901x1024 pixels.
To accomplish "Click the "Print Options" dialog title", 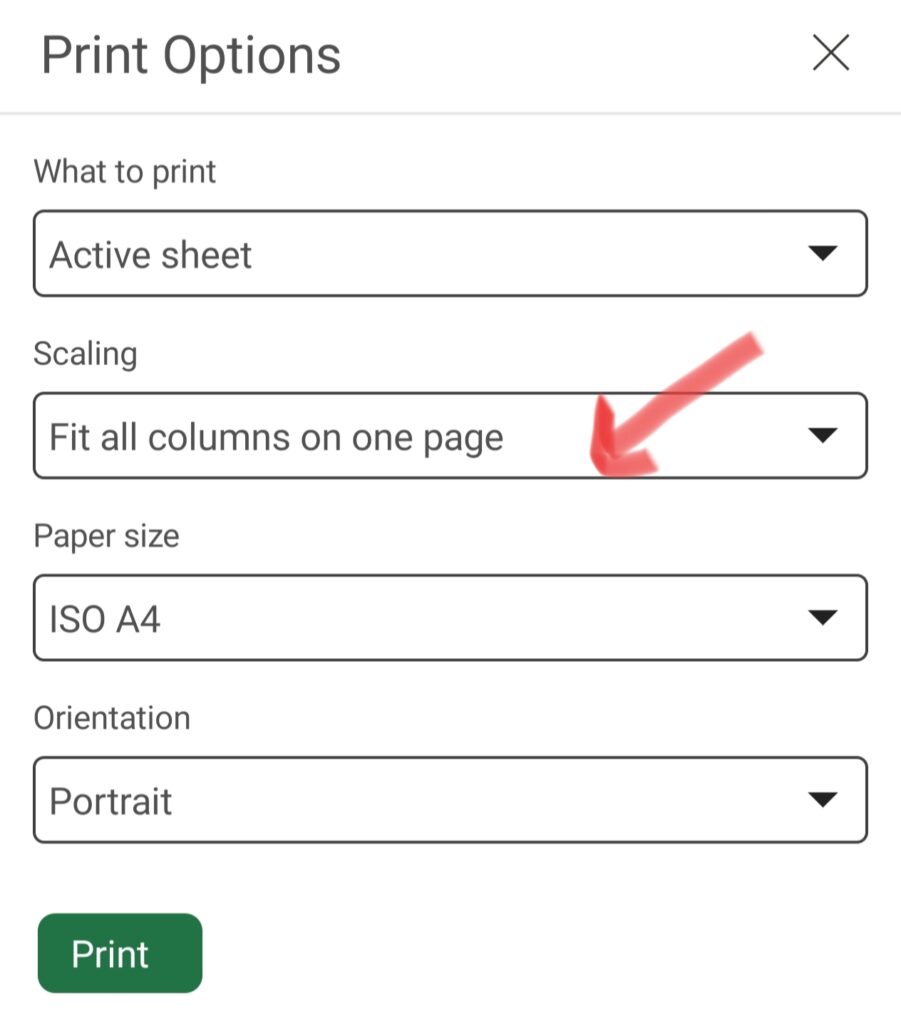I will click(x=191, y=55).
